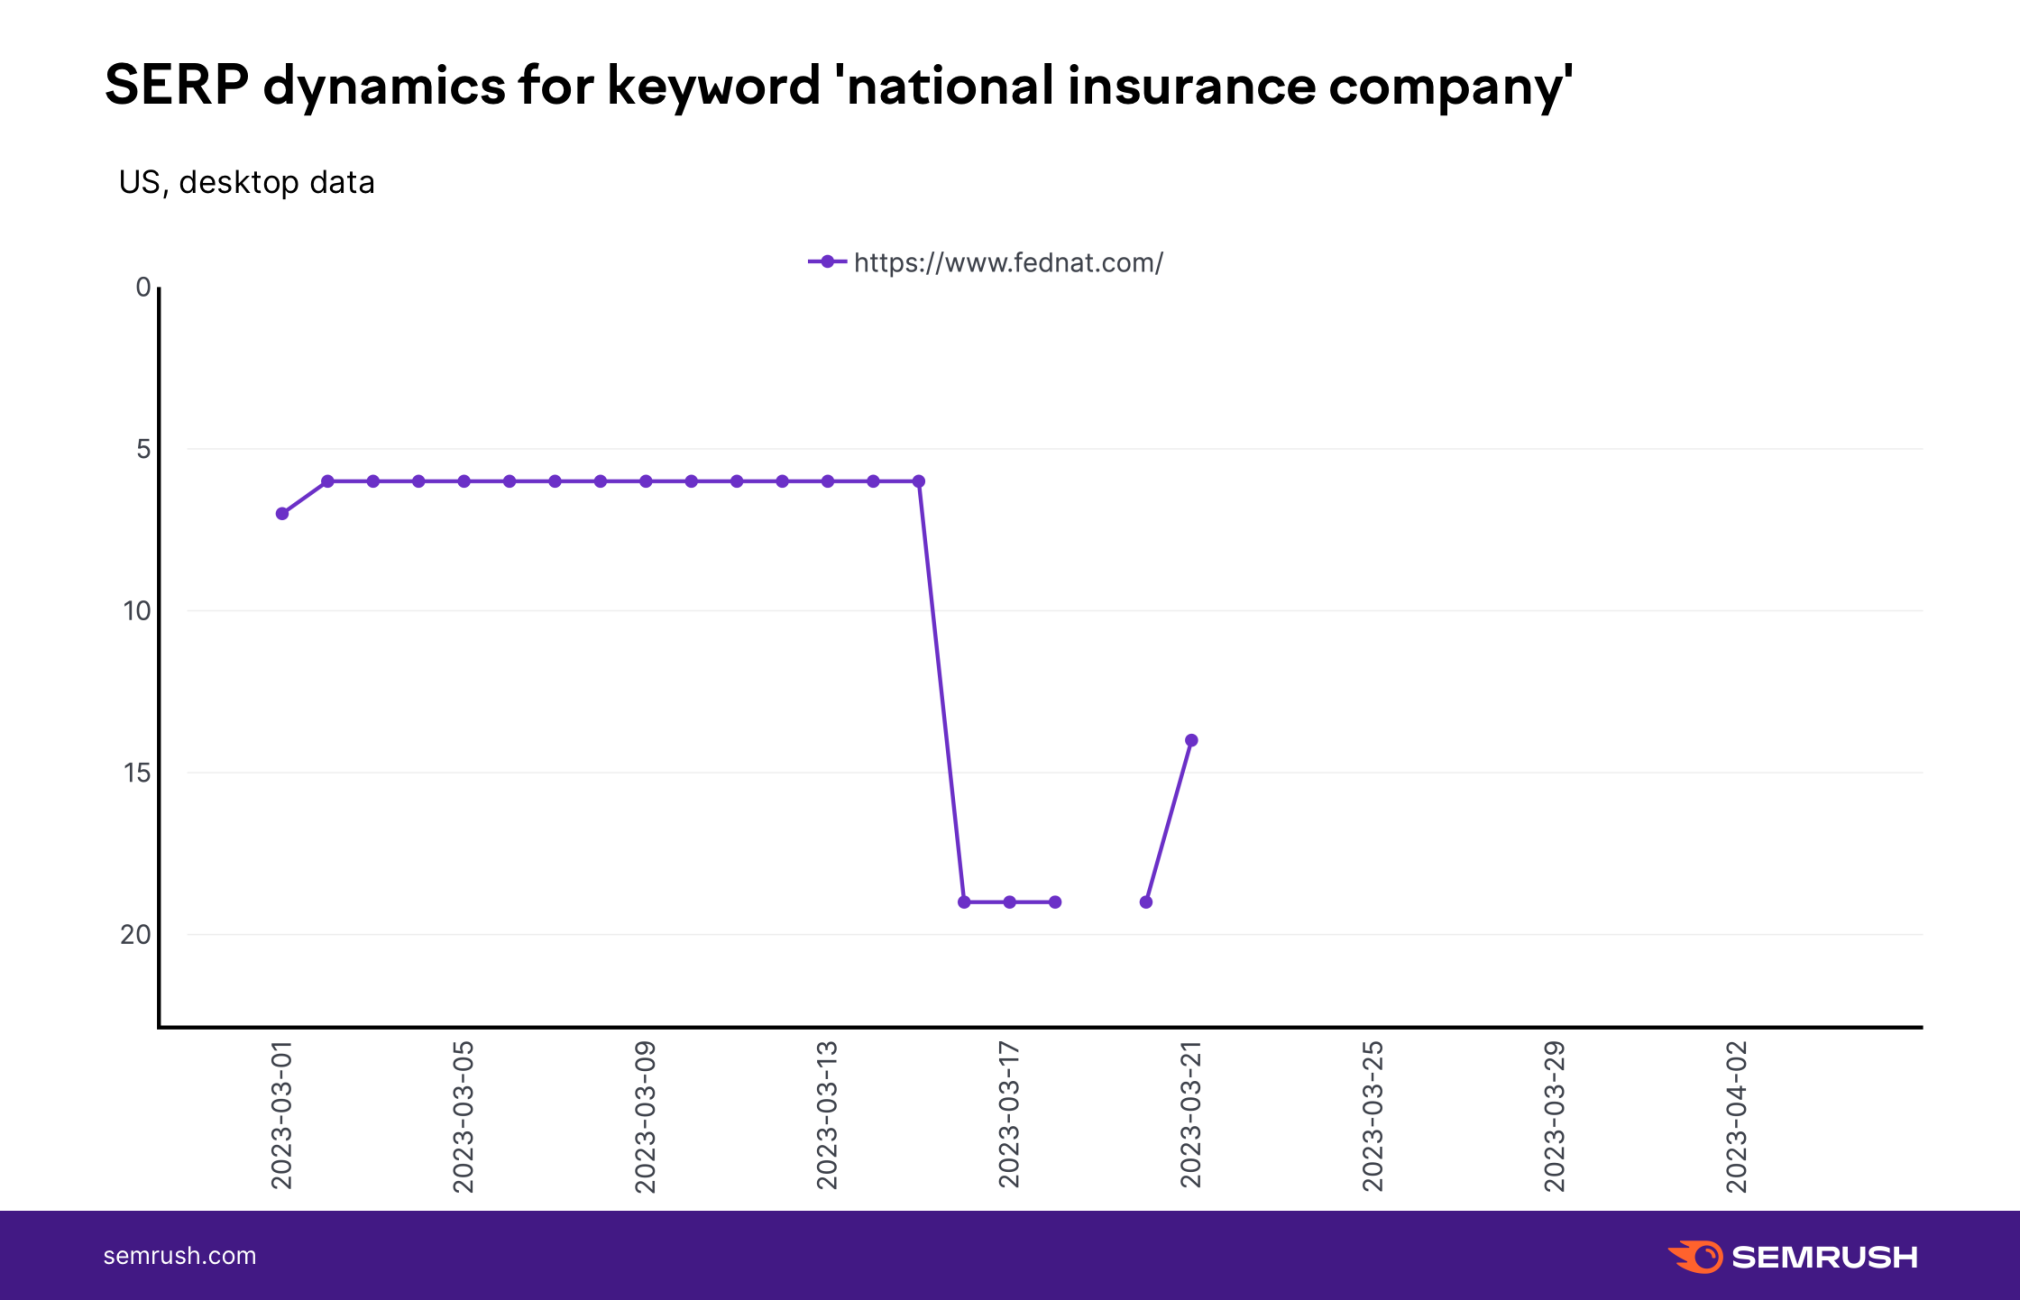Select the 2023-03-17 date on the axis

click(x=1009, y=1115)
